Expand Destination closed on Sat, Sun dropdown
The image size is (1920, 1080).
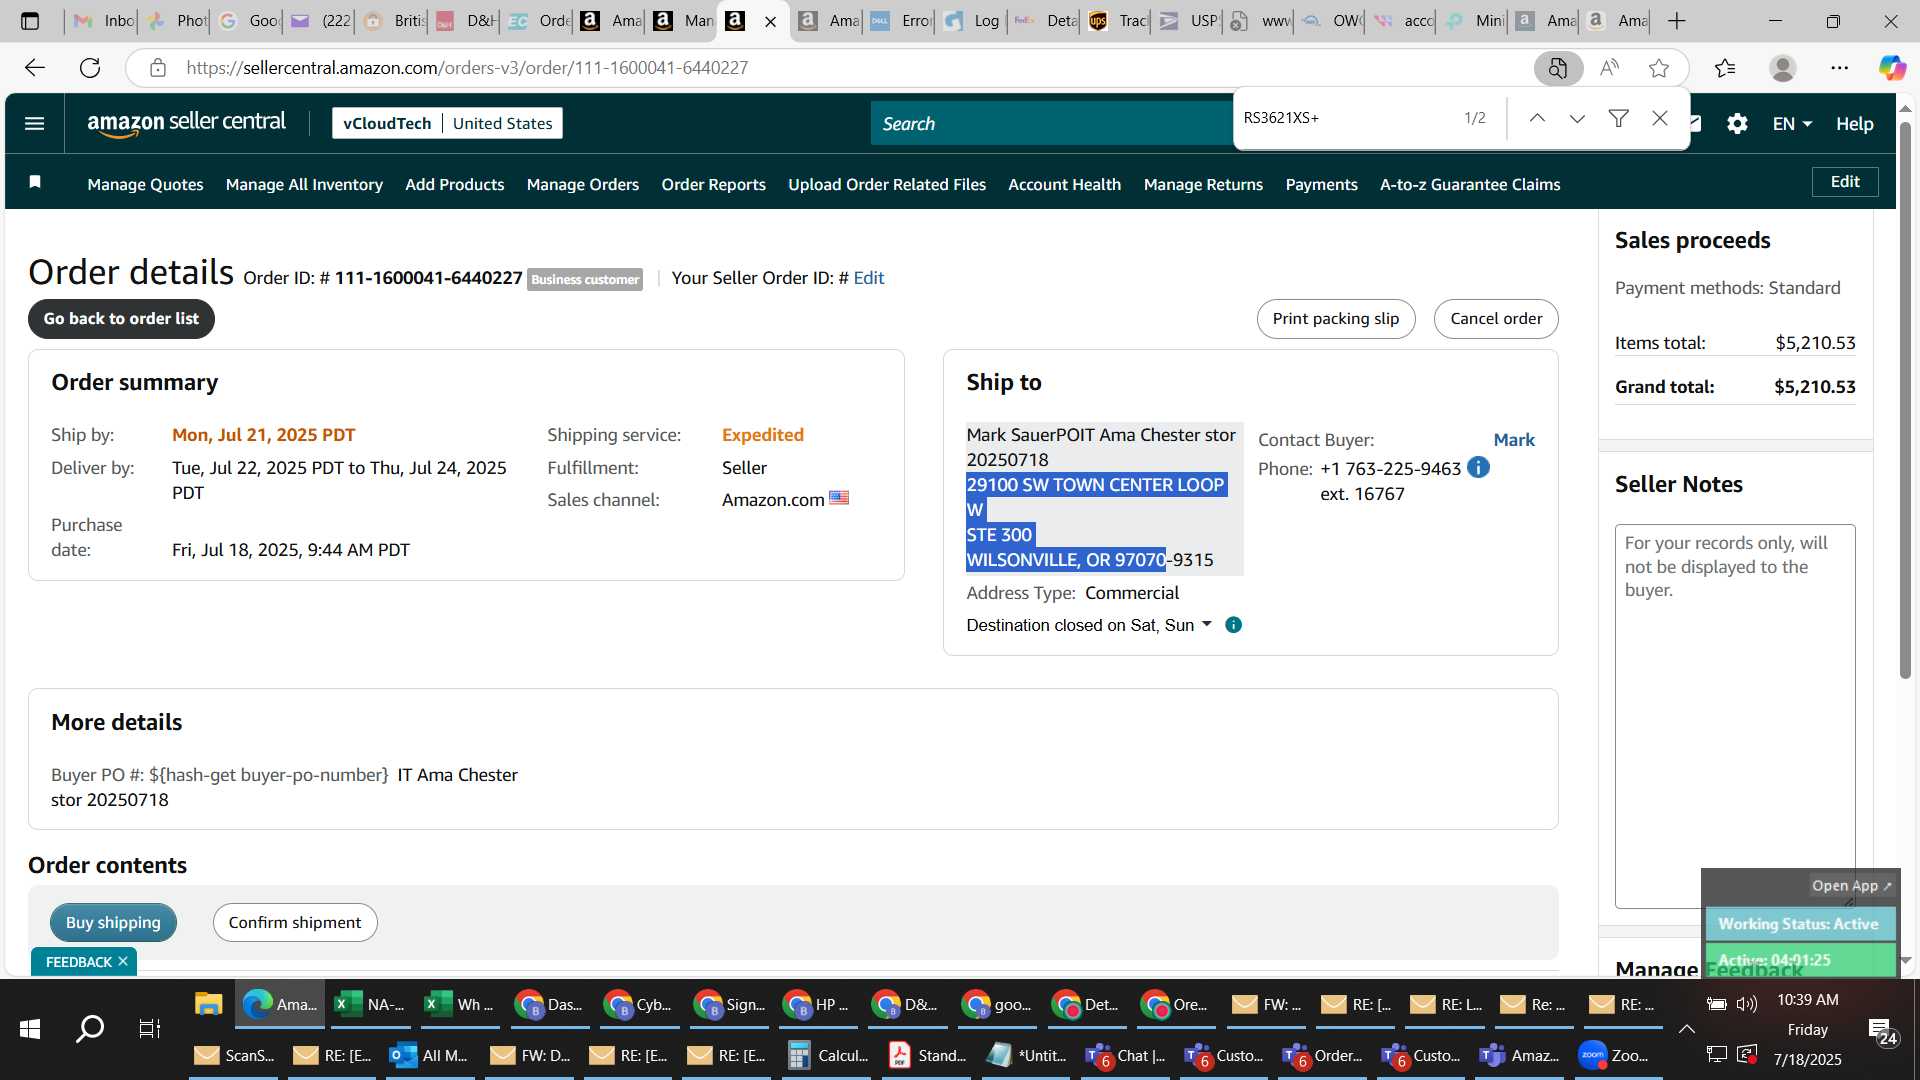(1089, 625)
